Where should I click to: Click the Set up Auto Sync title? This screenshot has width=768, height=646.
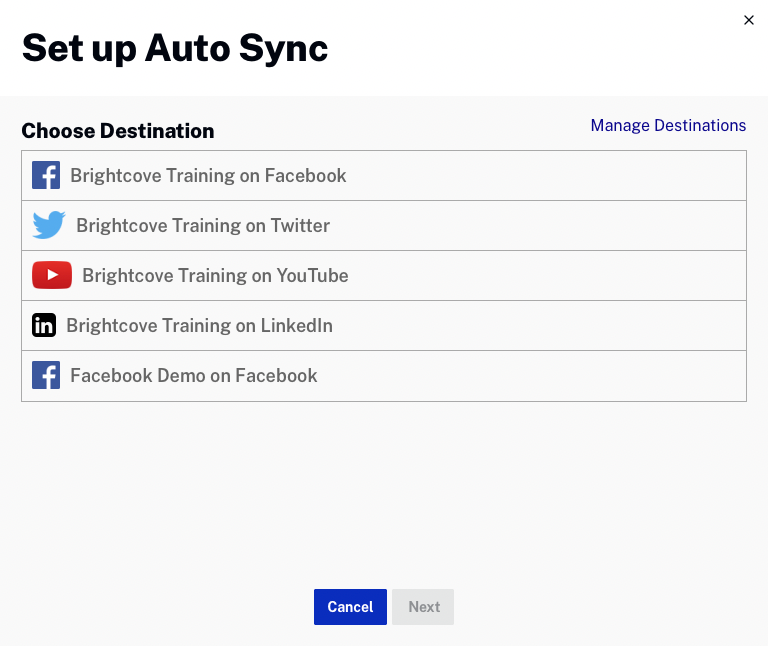[x=175, y=48]
